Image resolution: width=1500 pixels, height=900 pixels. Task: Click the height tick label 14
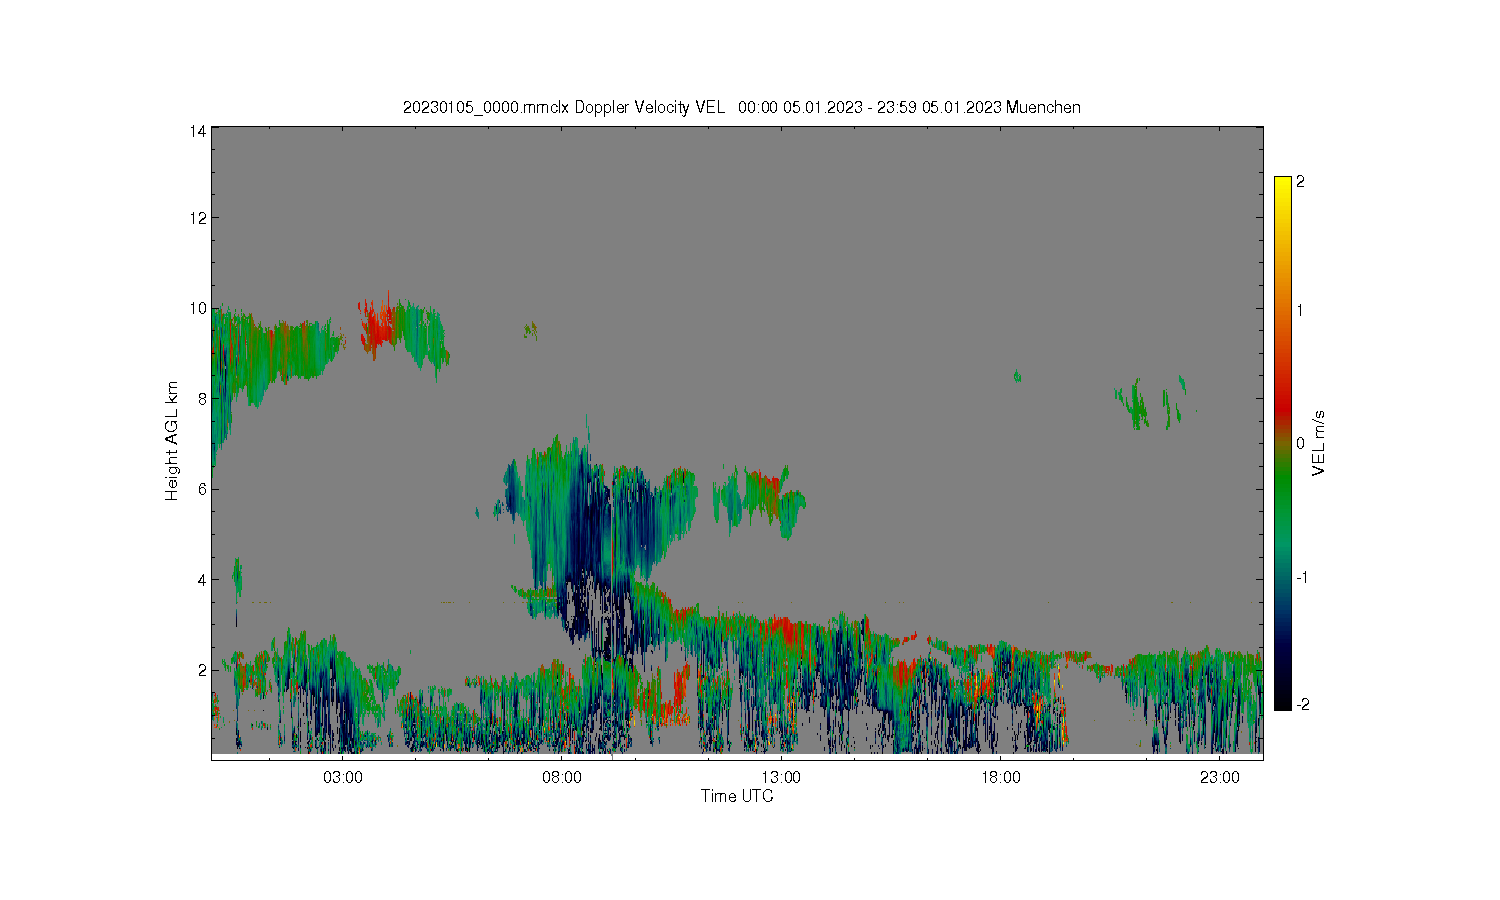(198, 131)
